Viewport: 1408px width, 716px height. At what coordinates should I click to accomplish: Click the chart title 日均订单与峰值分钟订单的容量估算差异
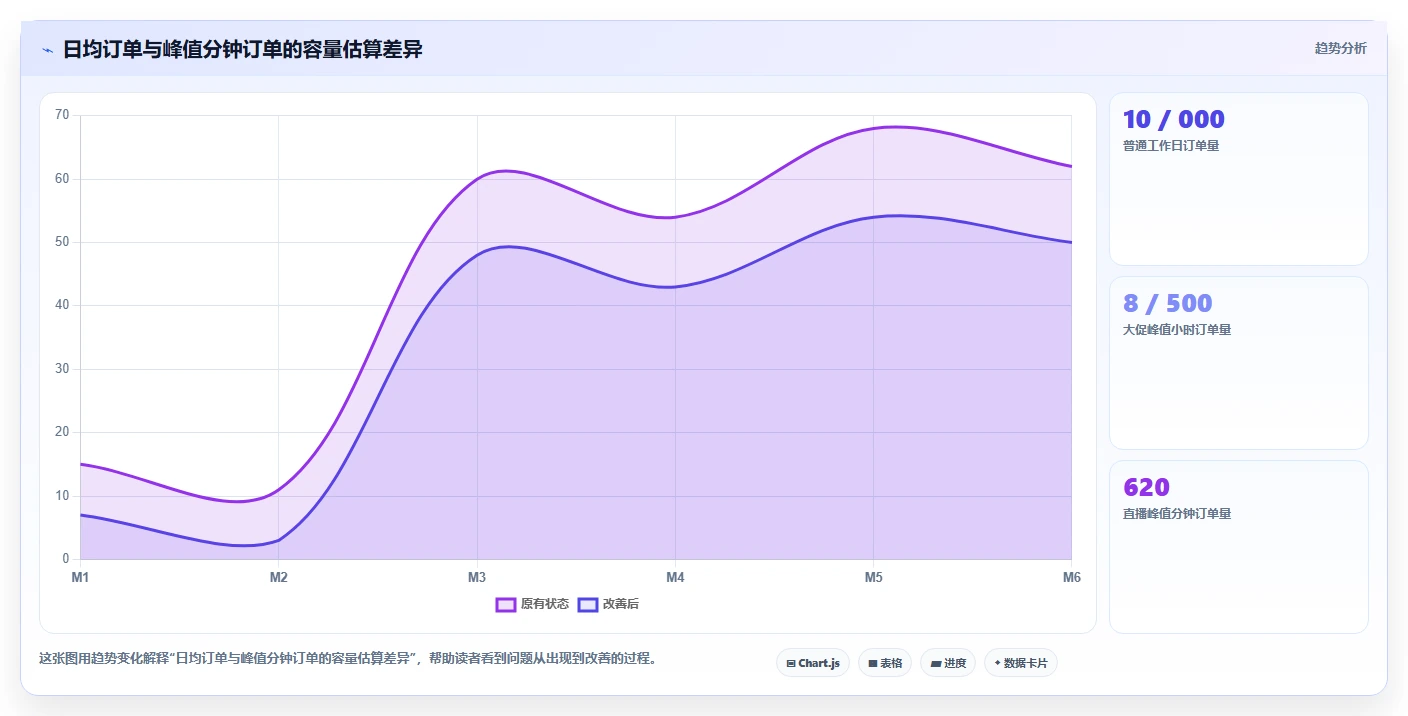(x=243, y=50)
